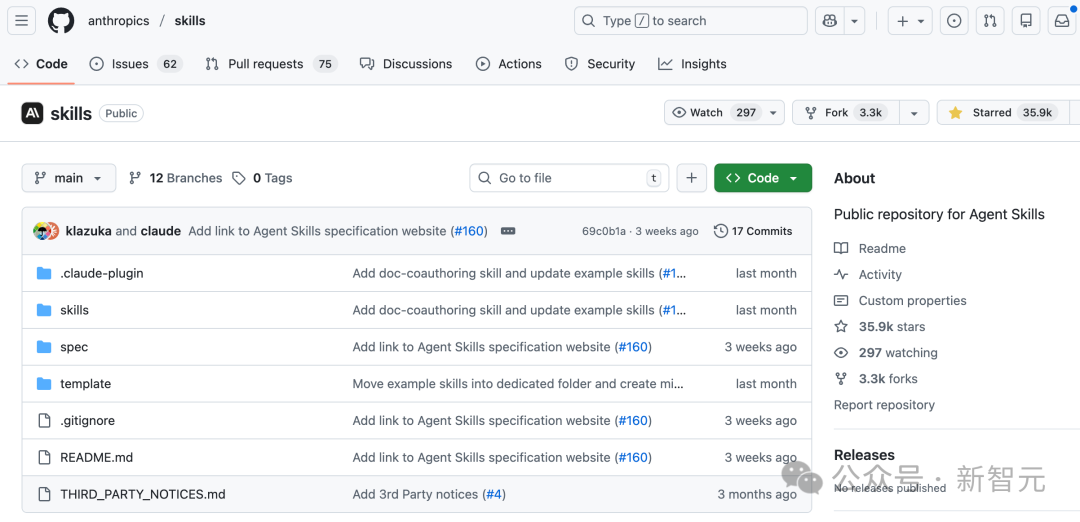Viewport: 1080px width, 522px height.
Task: Open the claude co-author link
Action: click(160, 231)
